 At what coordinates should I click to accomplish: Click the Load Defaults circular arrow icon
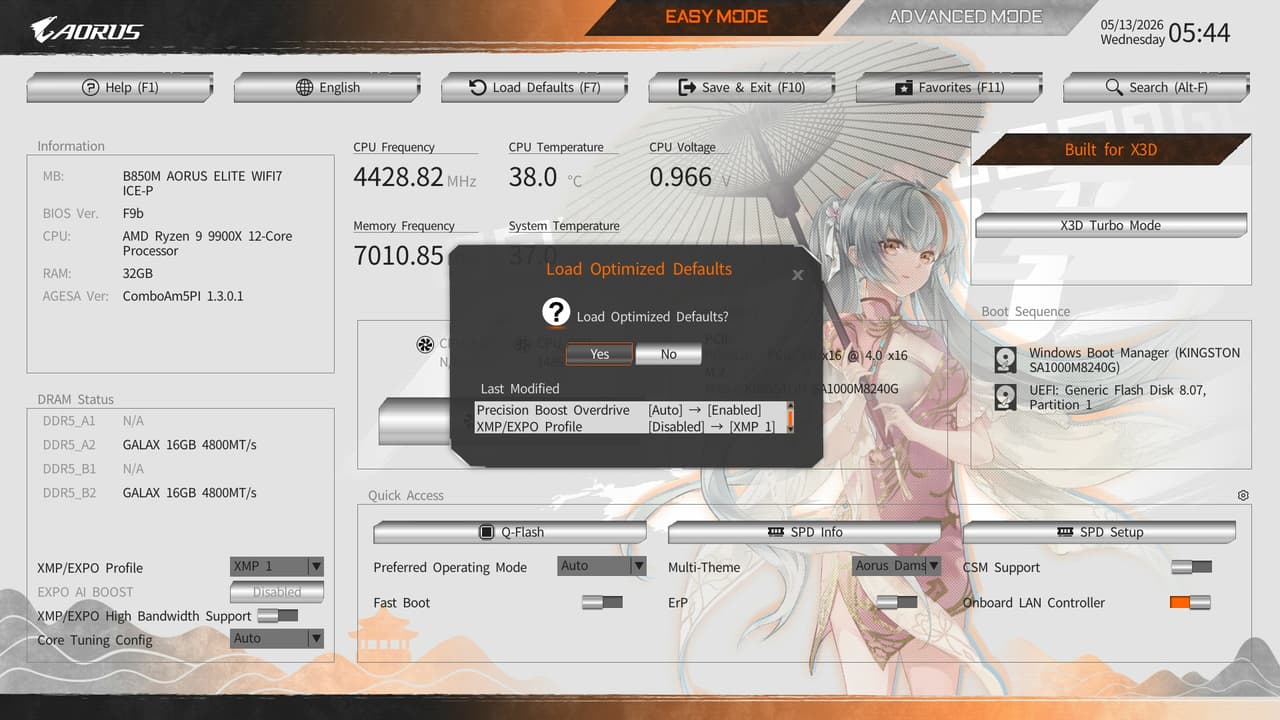tap(478, 88)
